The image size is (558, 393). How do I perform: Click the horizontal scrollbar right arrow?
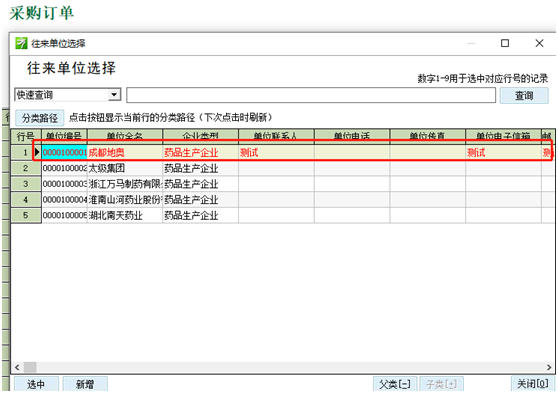click(549, 367)
